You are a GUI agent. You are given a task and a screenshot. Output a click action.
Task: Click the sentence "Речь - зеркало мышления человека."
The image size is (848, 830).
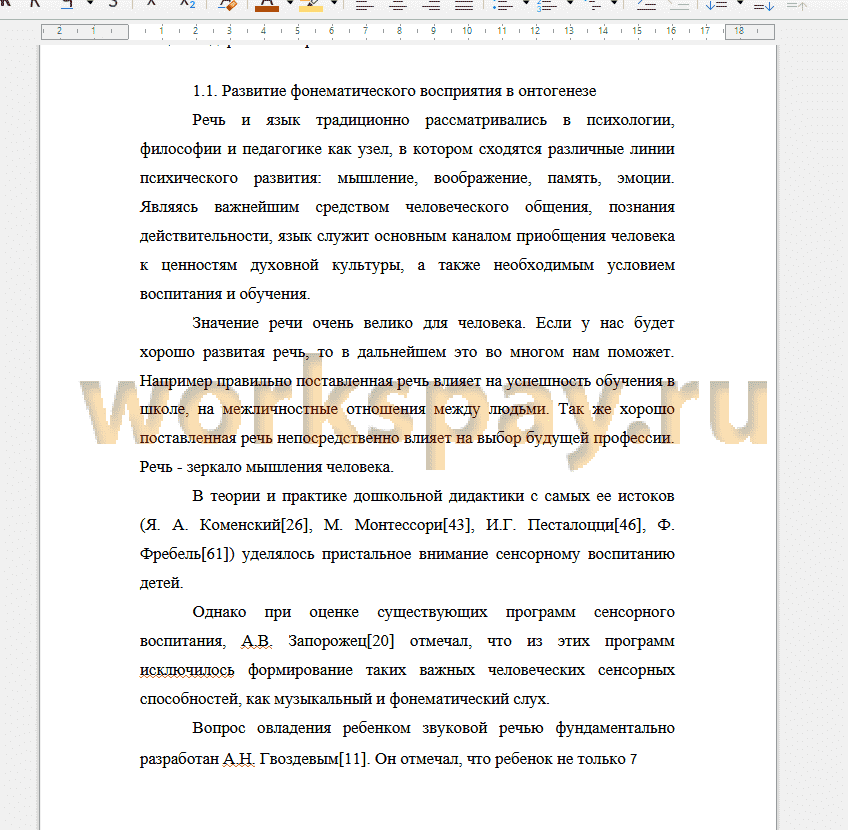[267, 467]
